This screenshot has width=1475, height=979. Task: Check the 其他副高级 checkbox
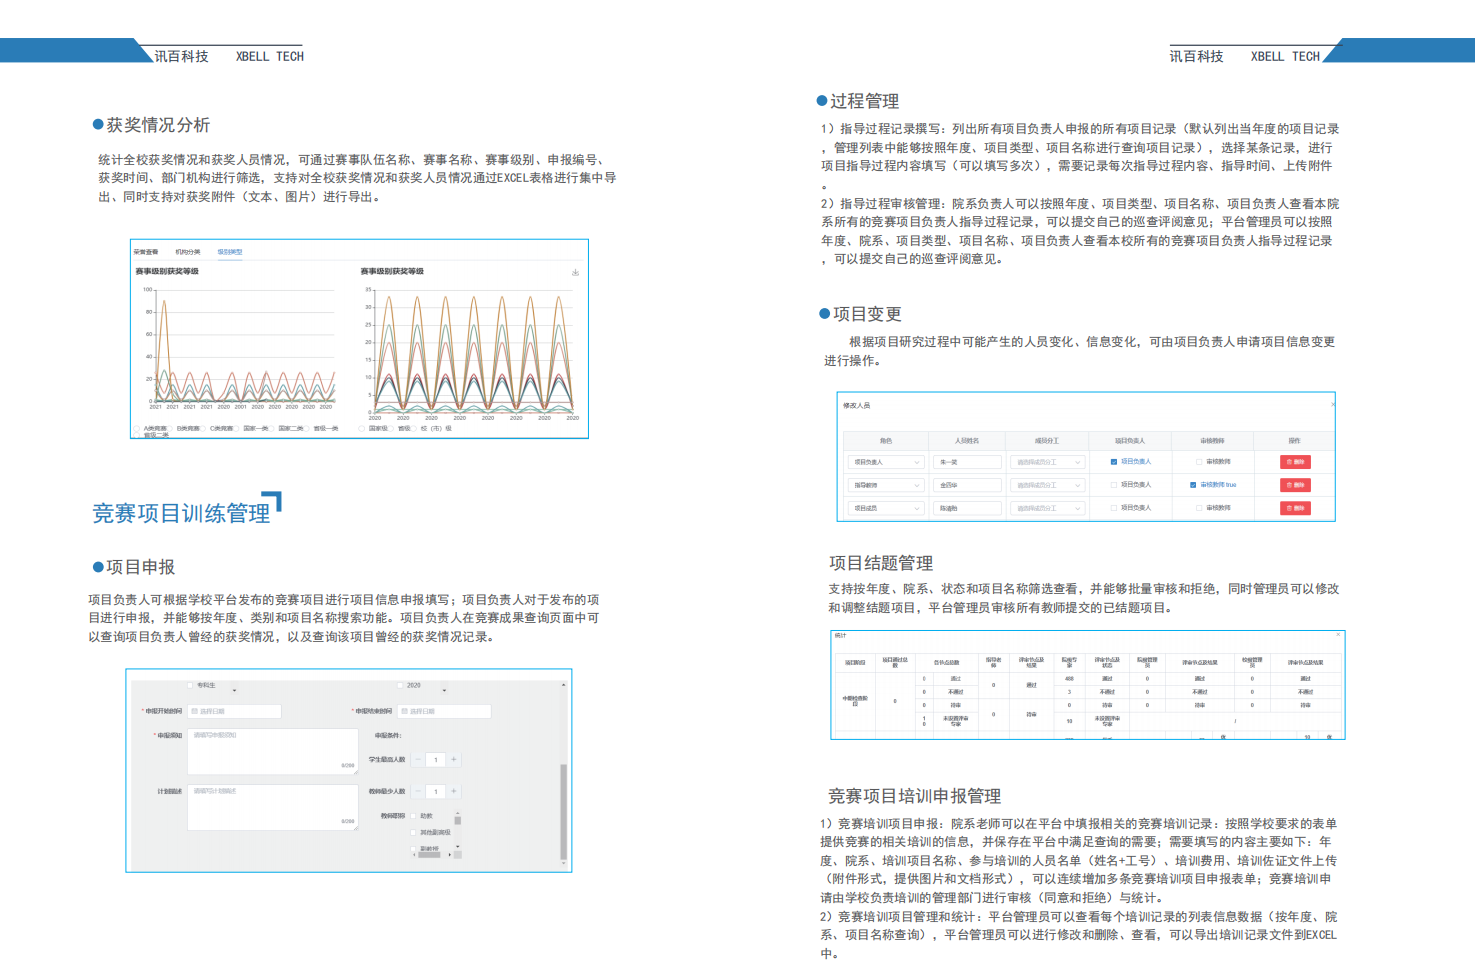pyautogui.click(x=413, y=832)
